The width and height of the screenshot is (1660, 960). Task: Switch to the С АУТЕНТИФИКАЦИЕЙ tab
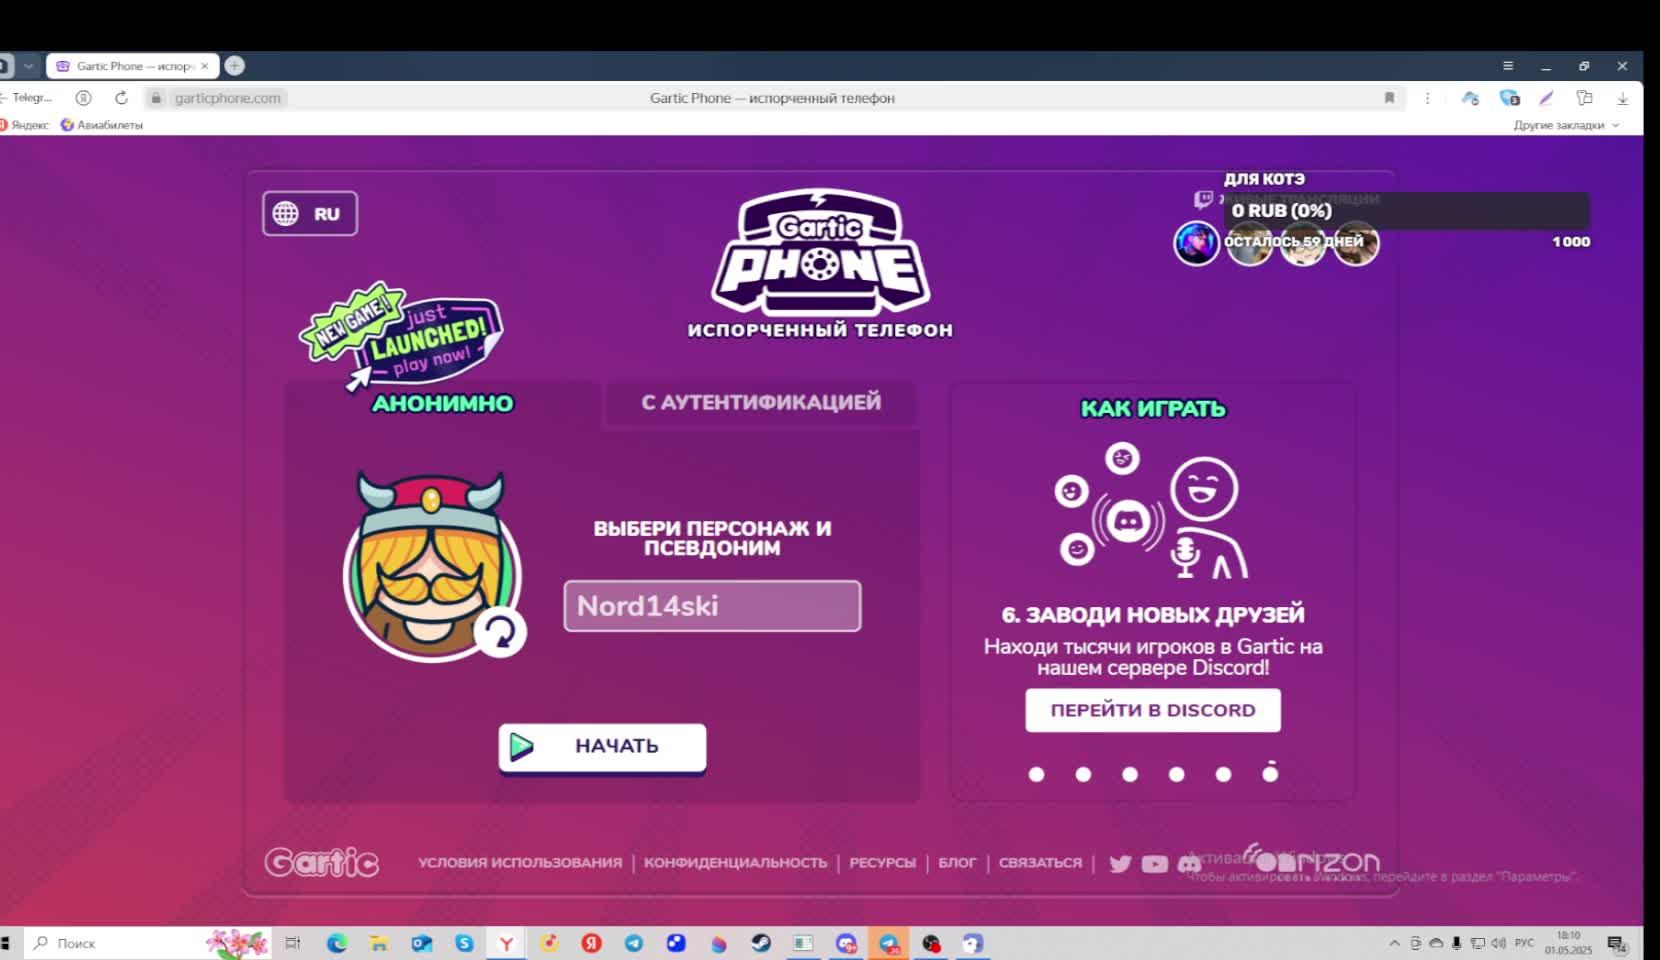coord(761,402)
